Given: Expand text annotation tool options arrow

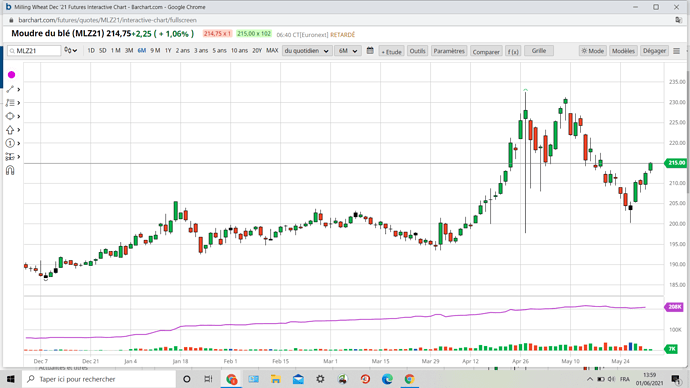Looking at the screenshot, I should pos(18,103).
